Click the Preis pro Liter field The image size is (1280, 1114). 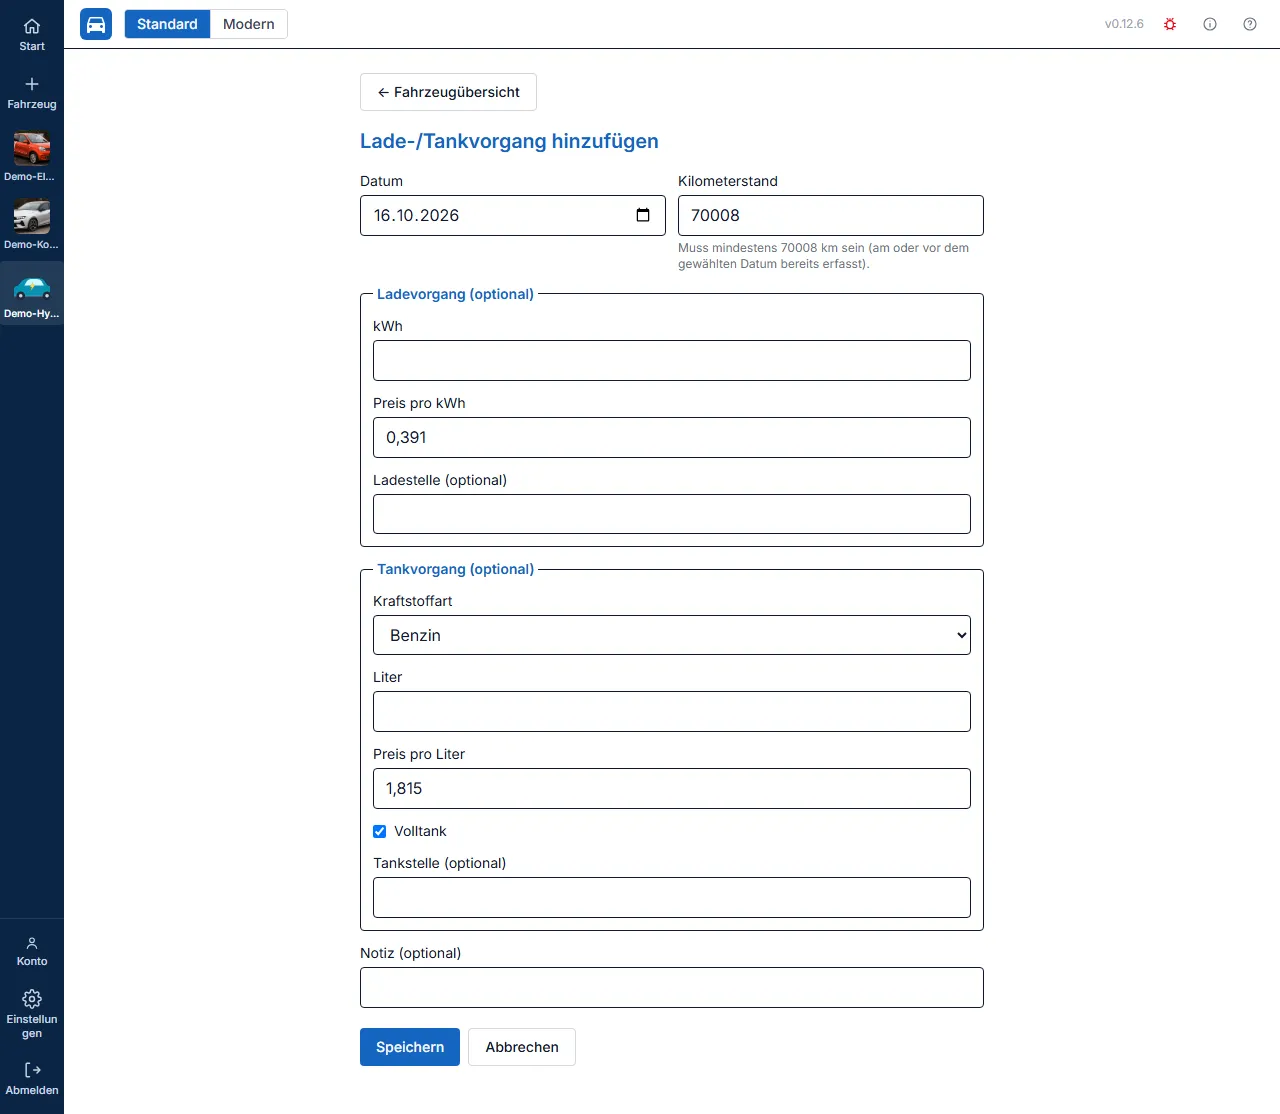pyautogui.click(x=672, y=788)
